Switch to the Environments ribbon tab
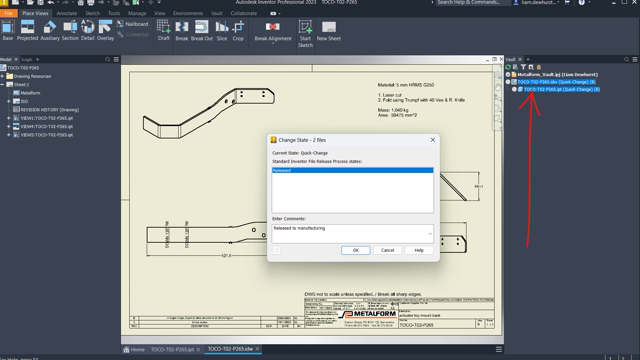Image resolution: width=640 pixels, height=360 pixels. (x=188, y=13)
